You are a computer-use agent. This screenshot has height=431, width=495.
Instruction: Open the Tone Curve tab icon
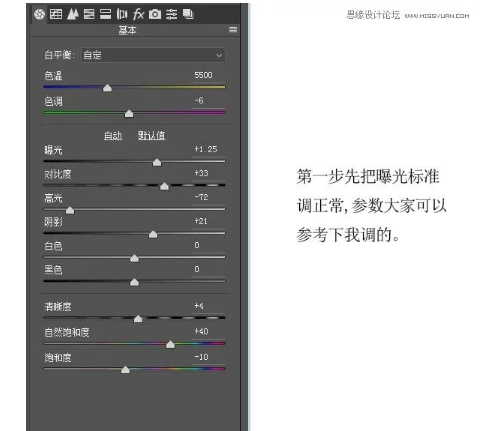(x=56, y=14)
